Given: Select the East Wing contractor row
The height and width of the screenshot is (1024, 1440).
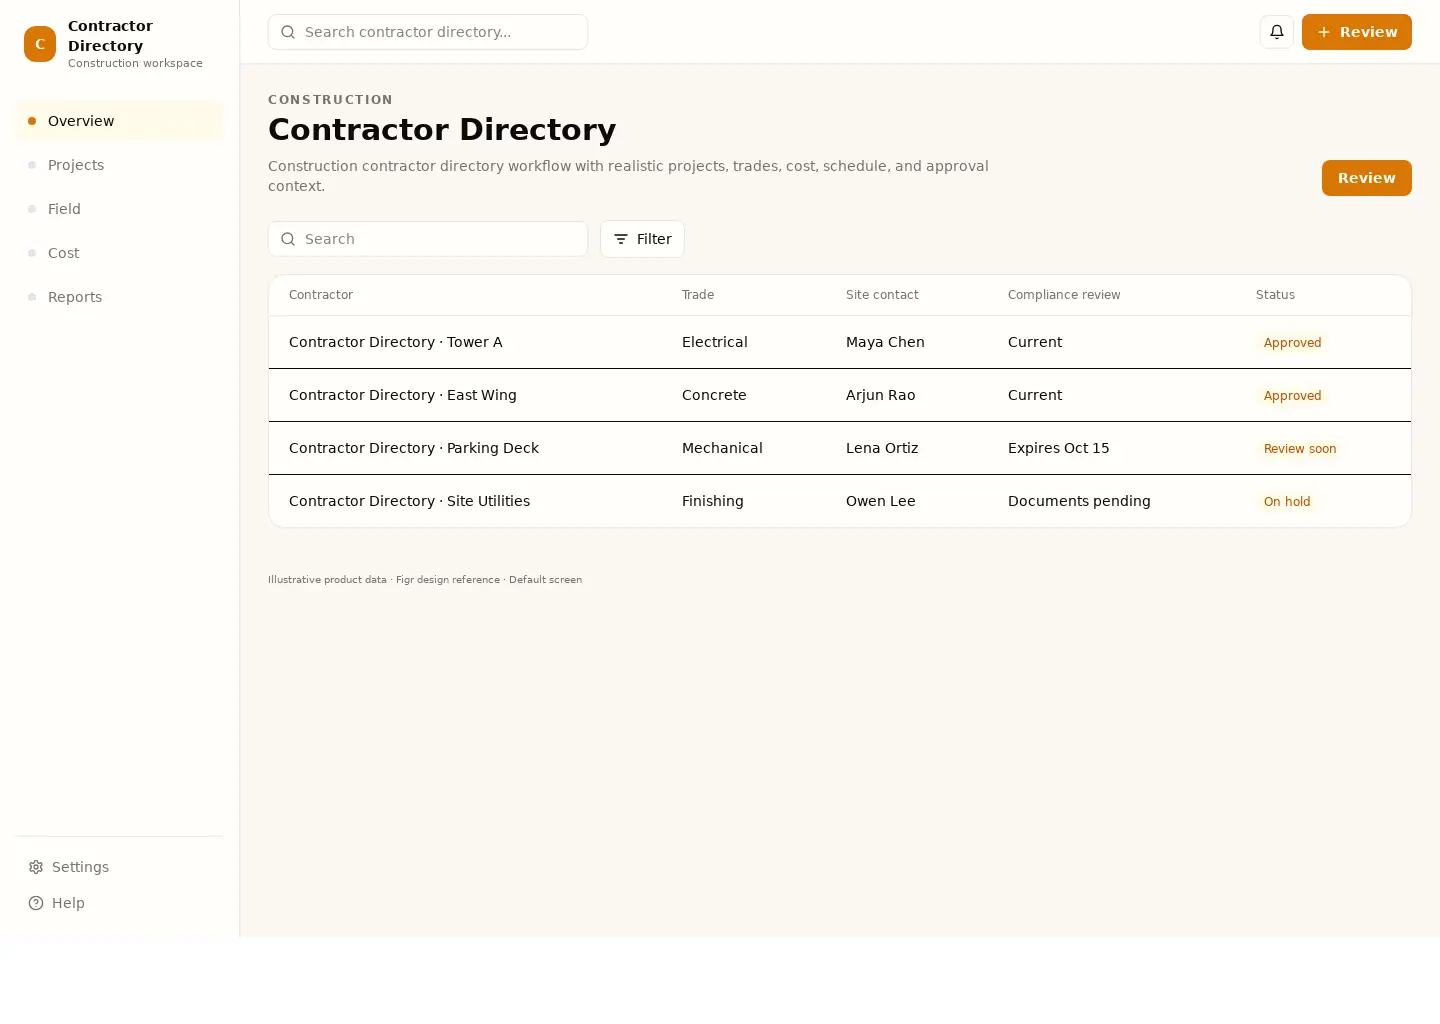Looking at the screenshot, I should click(840, 395).
